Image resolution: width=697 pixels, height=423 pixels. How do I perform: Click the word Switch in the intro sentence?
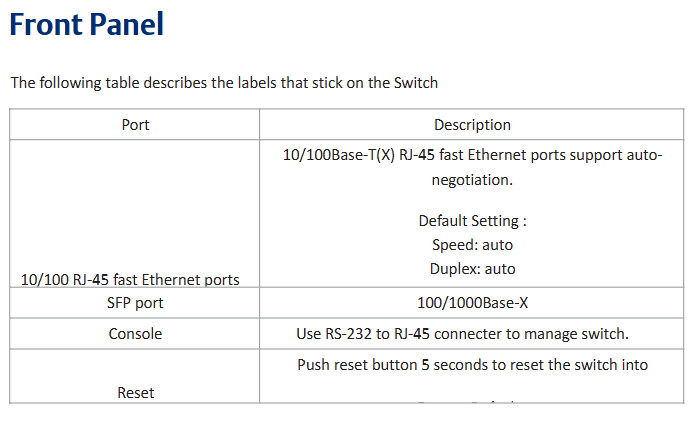(415, 82)
